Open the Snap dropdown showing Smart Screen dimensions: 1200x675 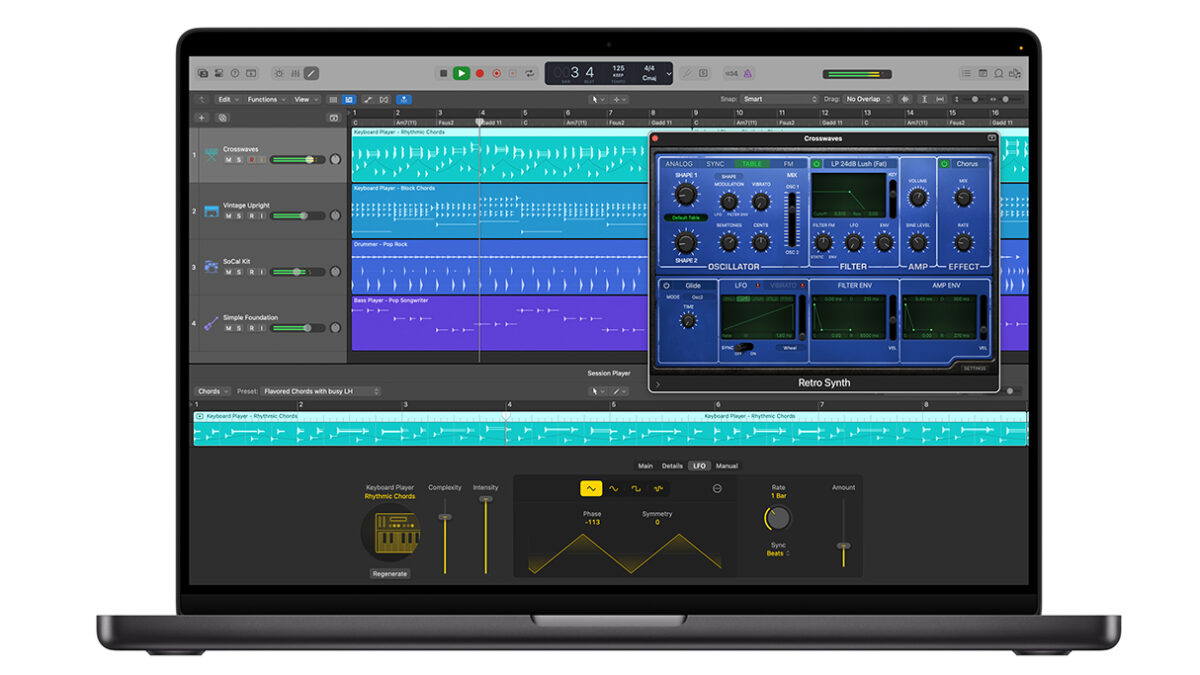[780, 99]
